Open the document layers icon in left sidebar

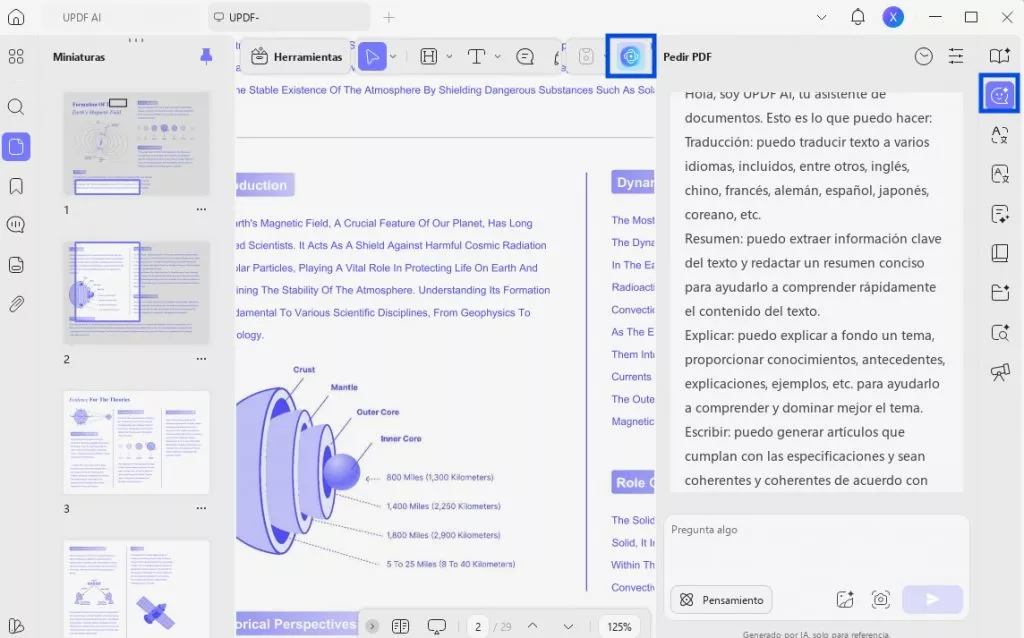[16, 264]
